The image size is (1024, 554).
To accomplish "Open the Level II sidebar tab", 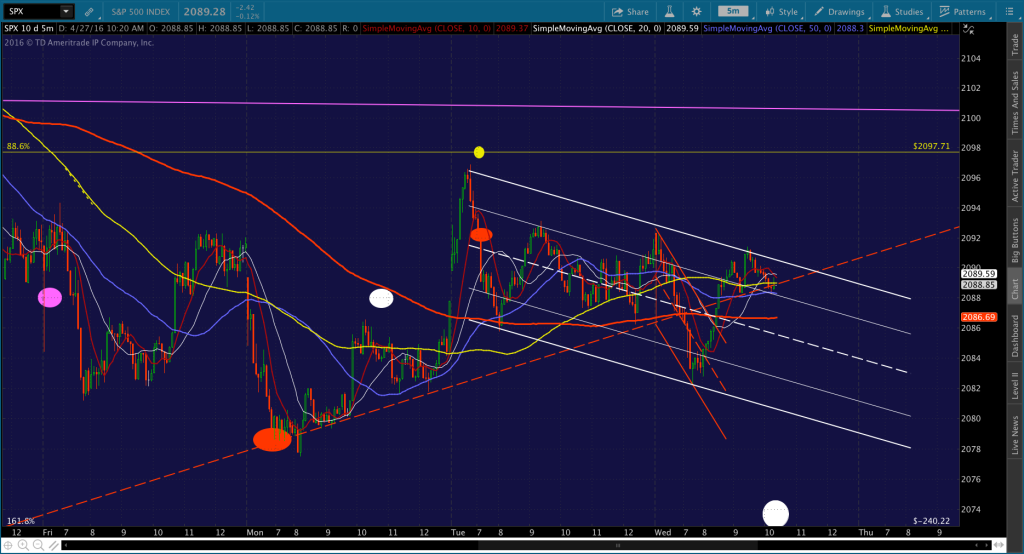I will (1015, 385).
